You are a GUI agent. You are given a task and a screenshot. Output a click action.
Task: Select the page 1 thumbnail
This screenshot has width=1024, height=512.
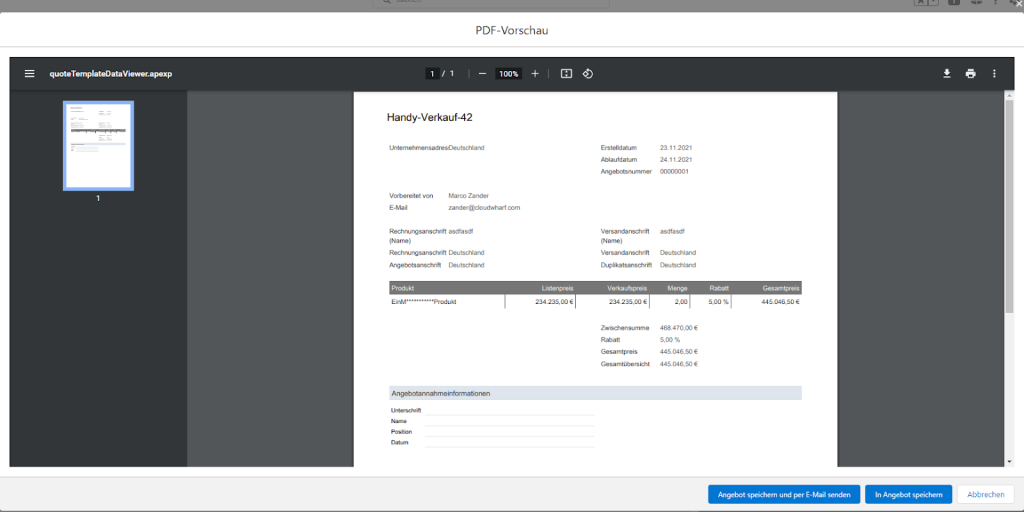click(98, 146)
